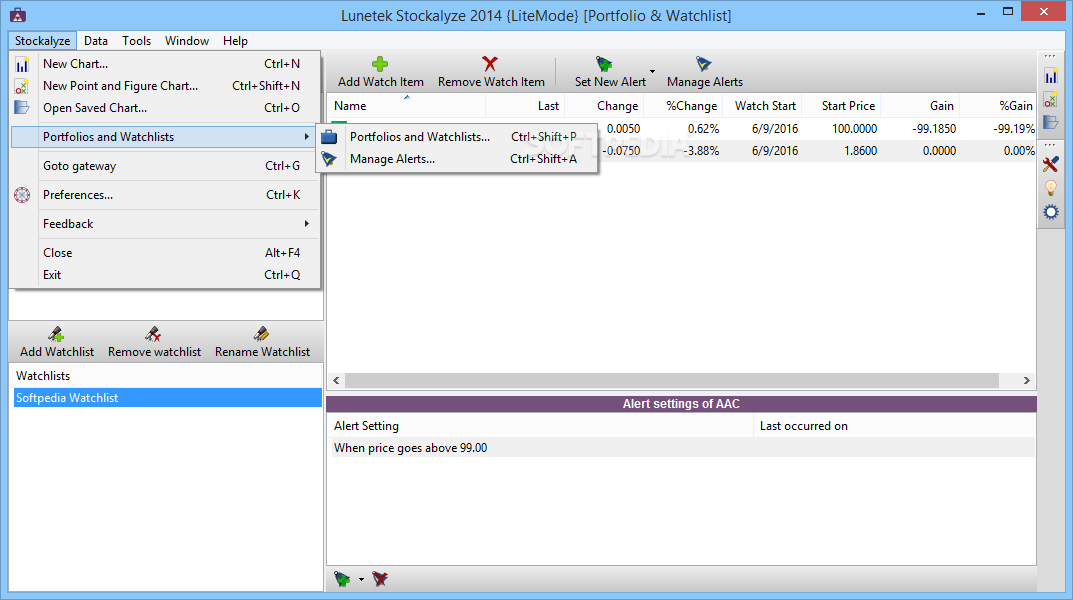Click the Rename Watchlist pencil icon

click(261, 334)
